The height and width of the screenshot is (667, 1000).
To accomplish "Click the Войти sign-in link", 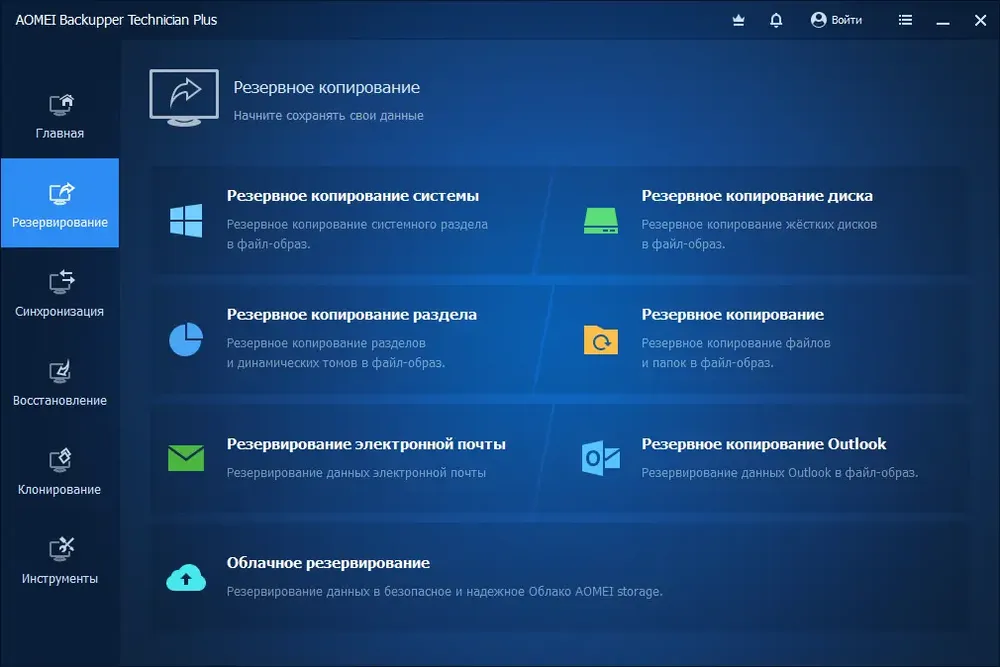I will [846, 20].
